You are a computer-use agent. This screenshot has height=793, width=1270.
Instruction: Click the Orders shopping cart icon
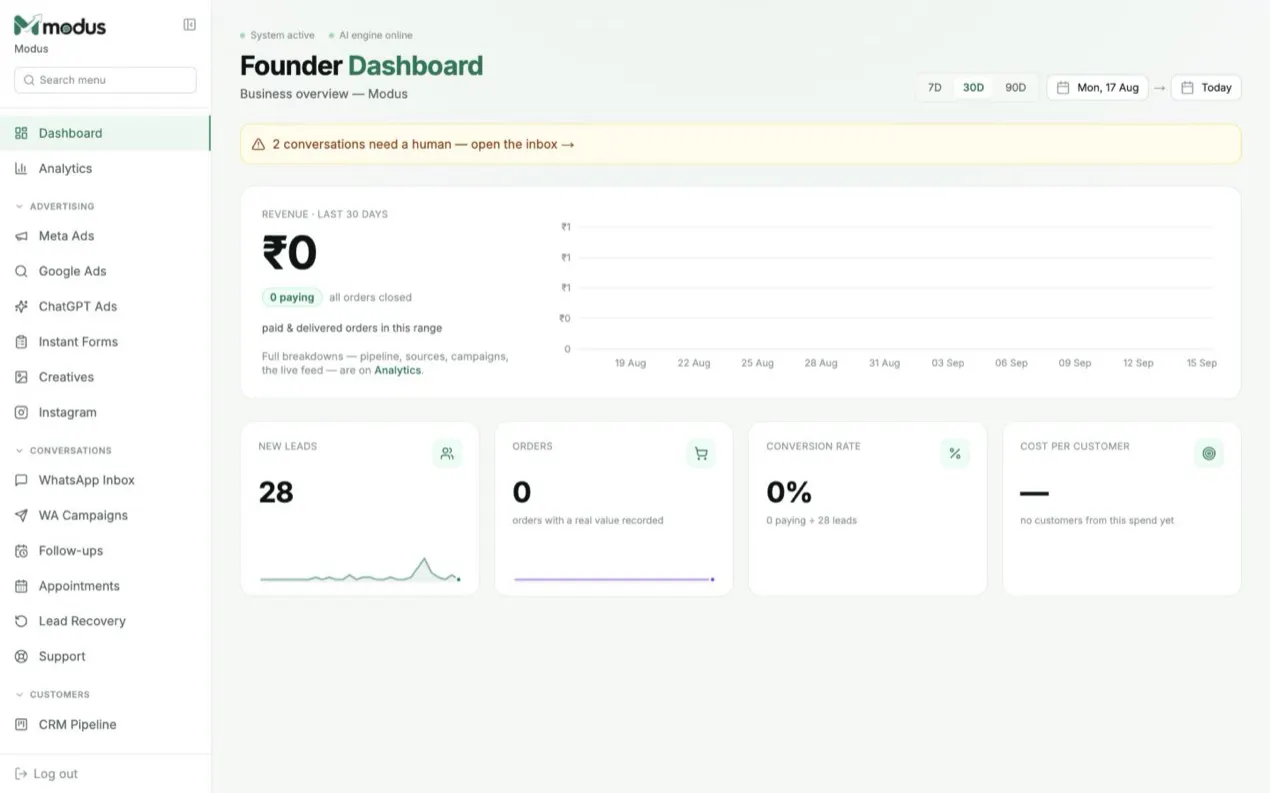pos(701,454)
